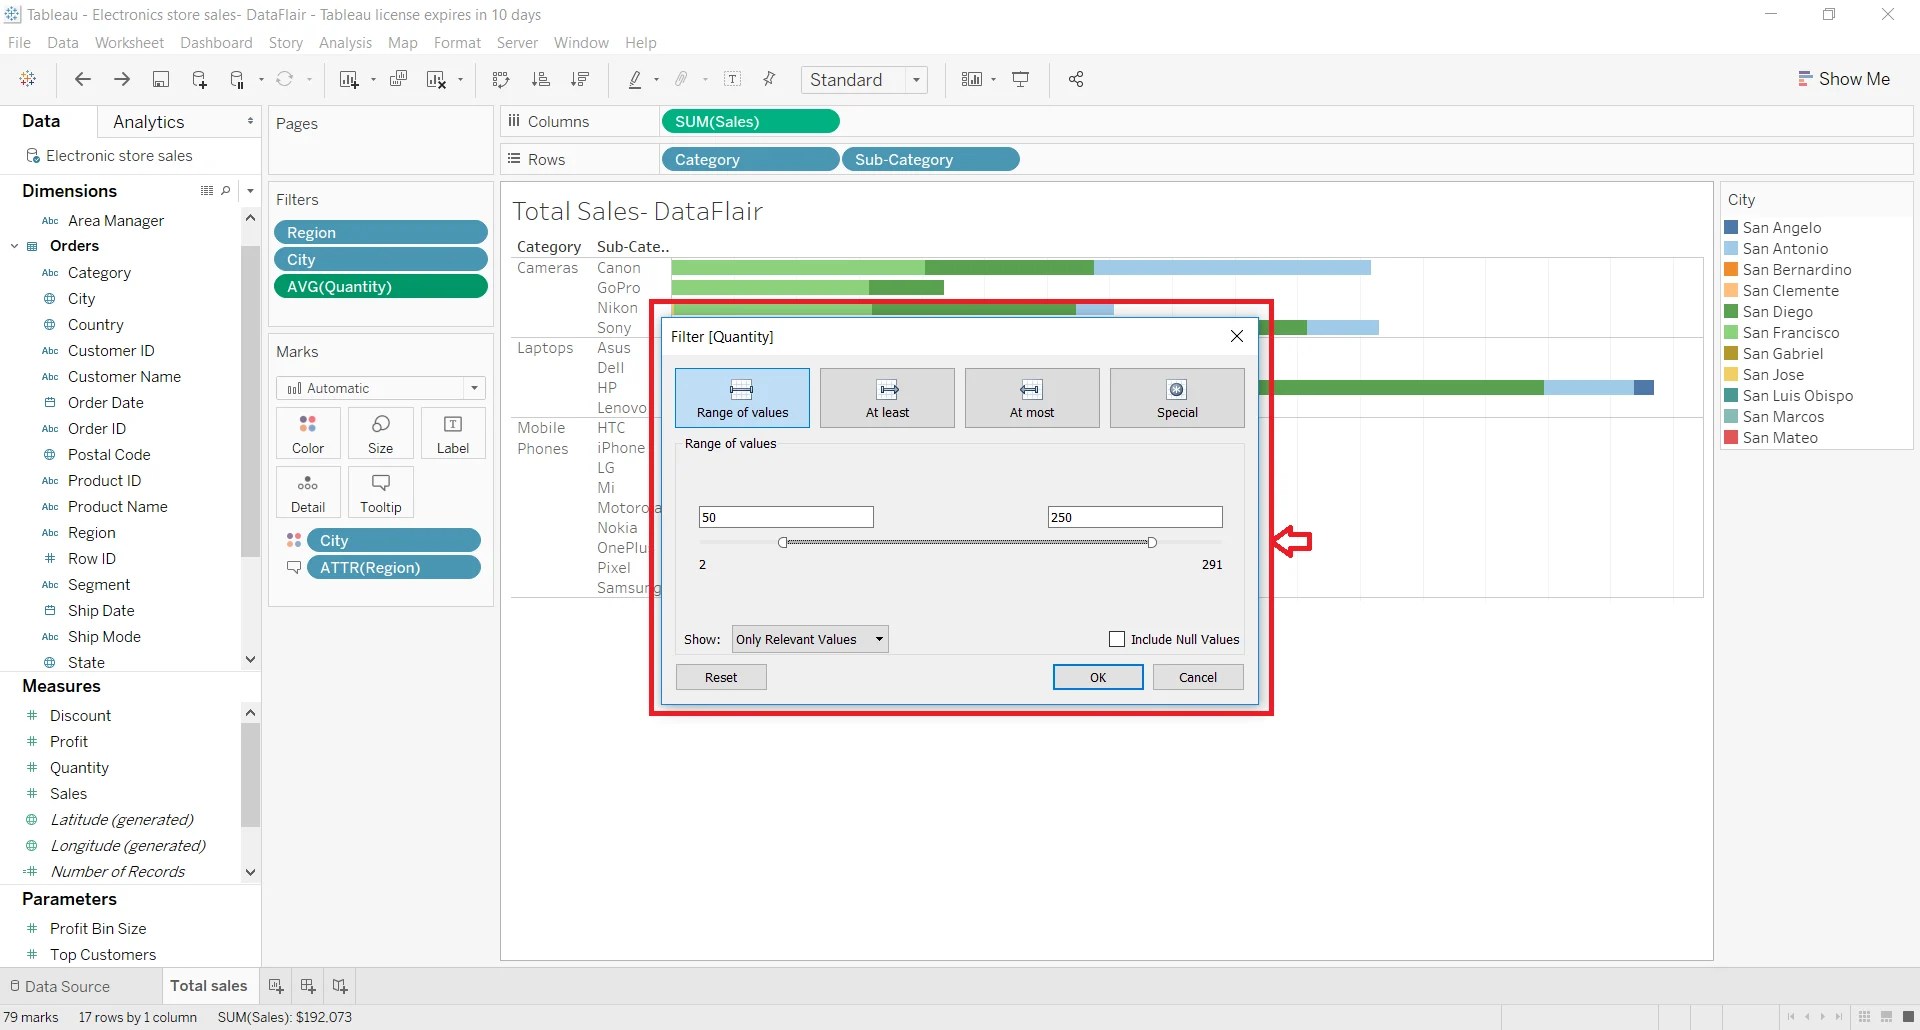Open the Analysis menu
Screen dimensions: 1920x1030
(x=345, y=43)
